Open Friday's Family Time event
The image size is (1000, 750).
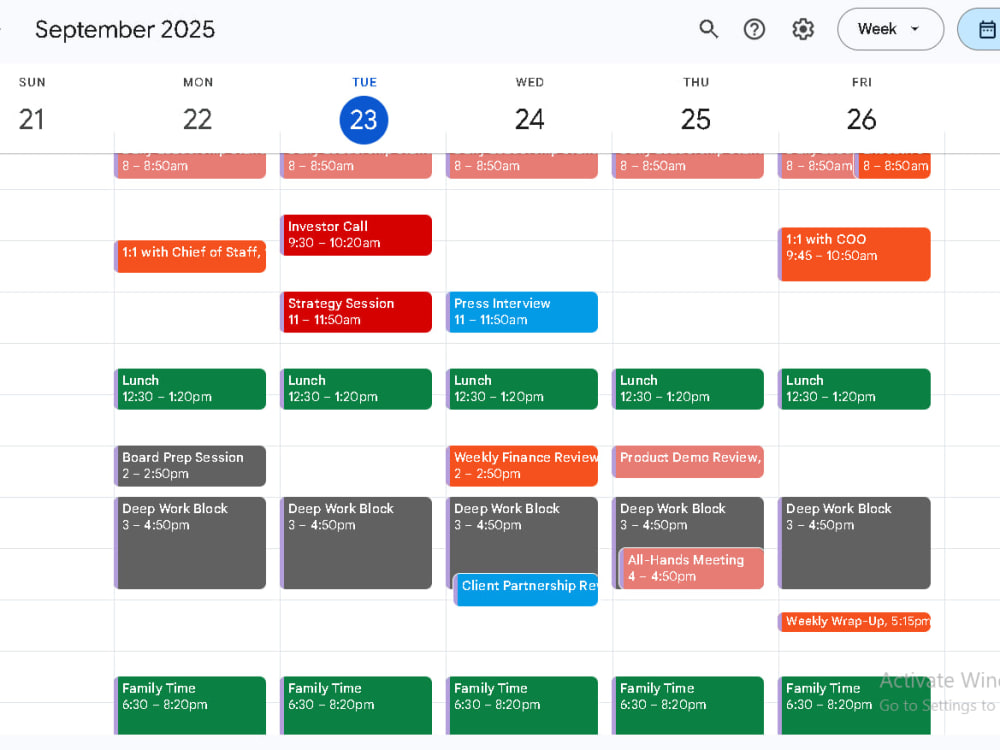(x=855, y=705)
